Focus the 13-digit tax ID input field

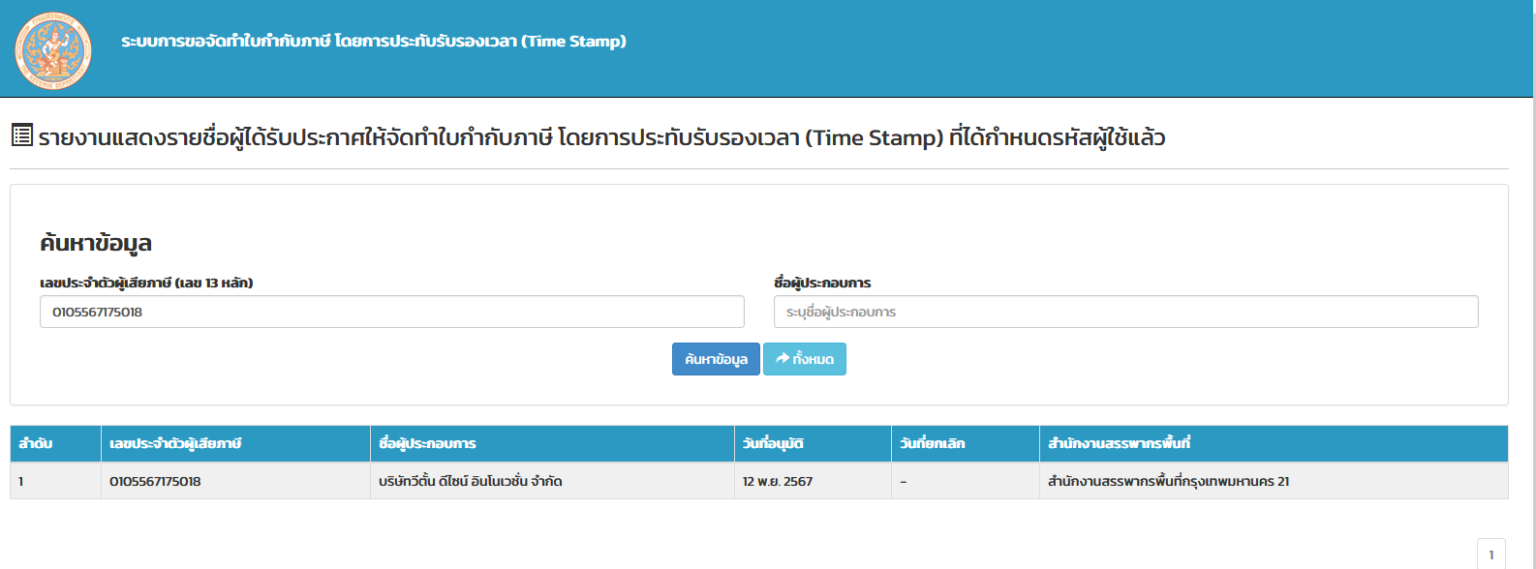[392, 312]
